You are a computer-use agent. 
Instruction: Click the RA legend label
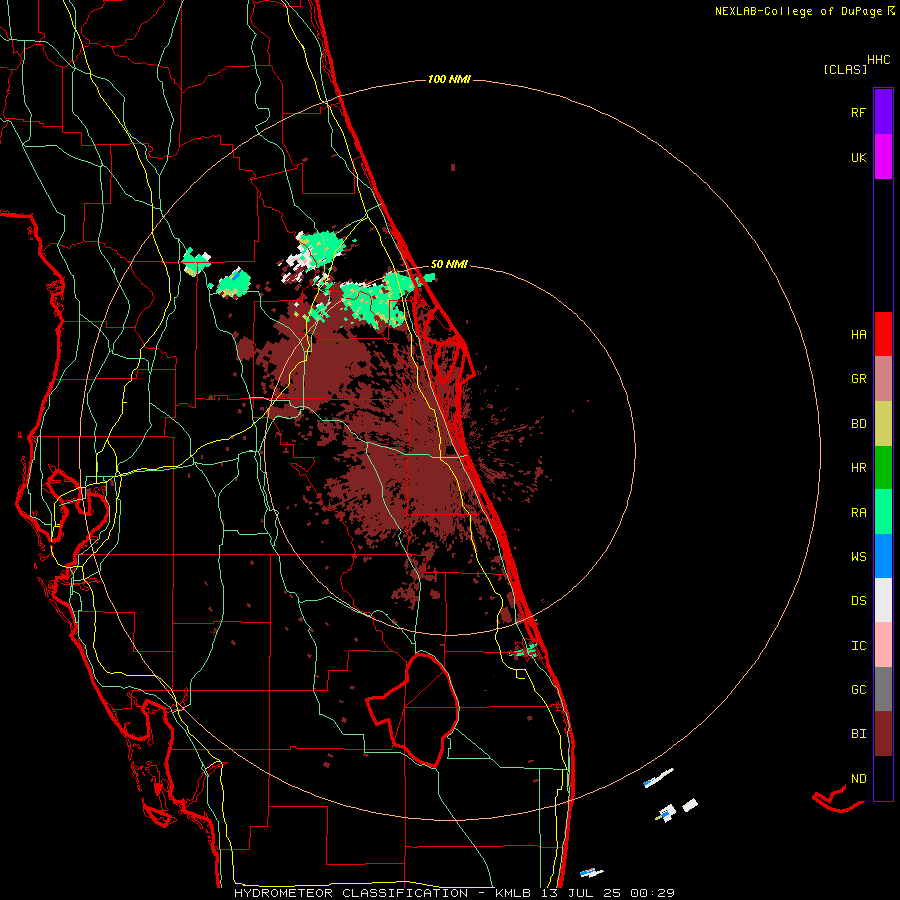[858, 513]
